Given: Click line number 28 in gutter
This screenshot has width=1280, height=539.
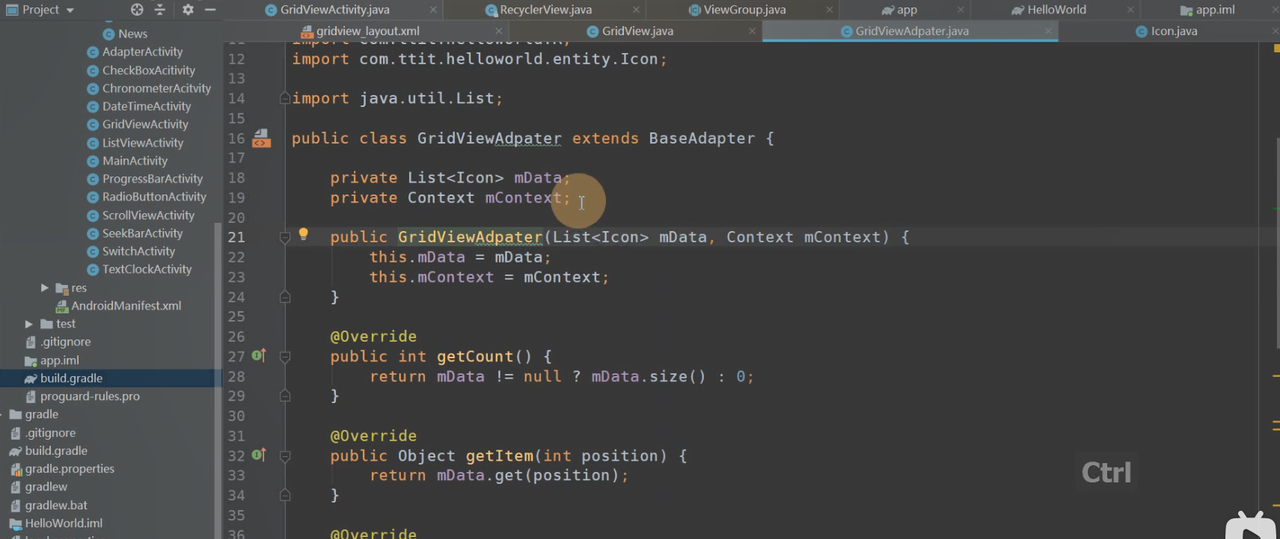Looking at the screenshot, I should [x=236, y=376].
